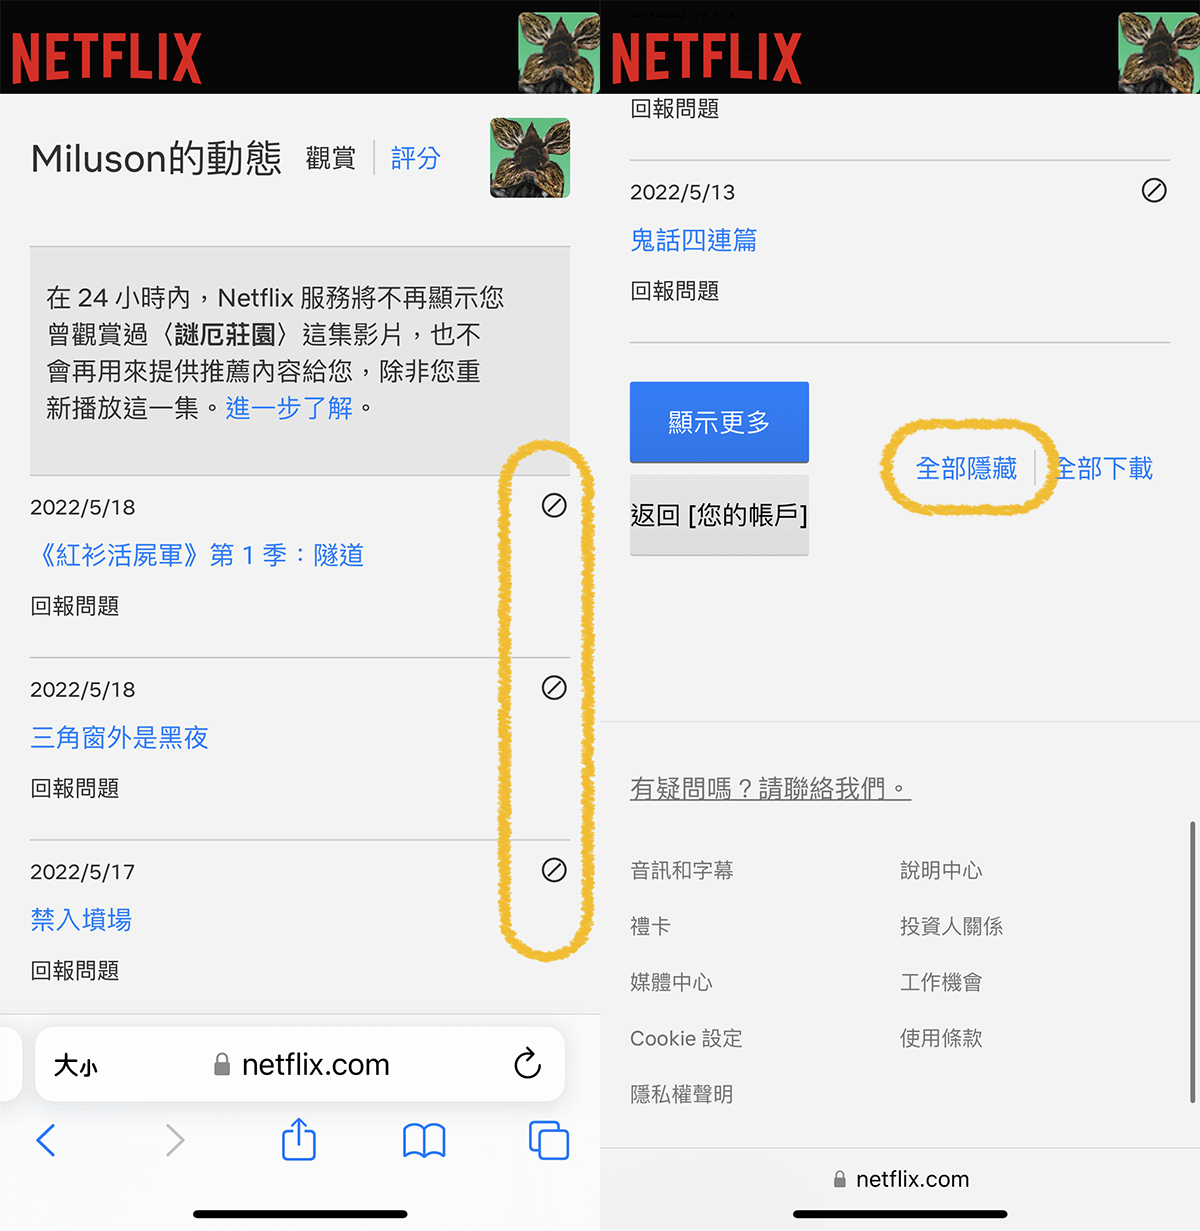This screenshot has width=1200, height=1231.
Task: Click the Netflix logo in the left screenshot
Action: tap(106, 57)
